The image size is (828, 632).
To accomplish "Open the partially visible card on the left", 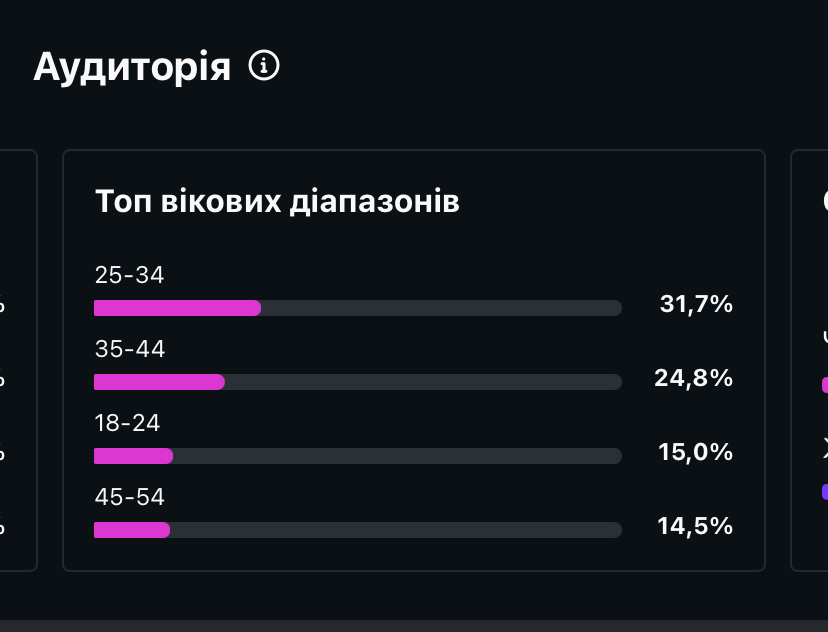I will point(18,360).
